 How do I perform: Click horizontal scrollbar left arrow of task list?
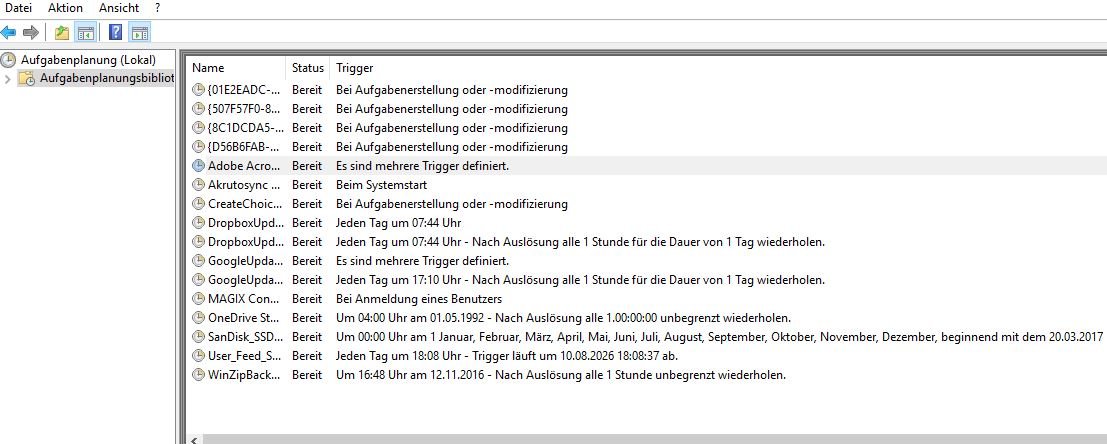pyautogui.click(x=195, y=439)
